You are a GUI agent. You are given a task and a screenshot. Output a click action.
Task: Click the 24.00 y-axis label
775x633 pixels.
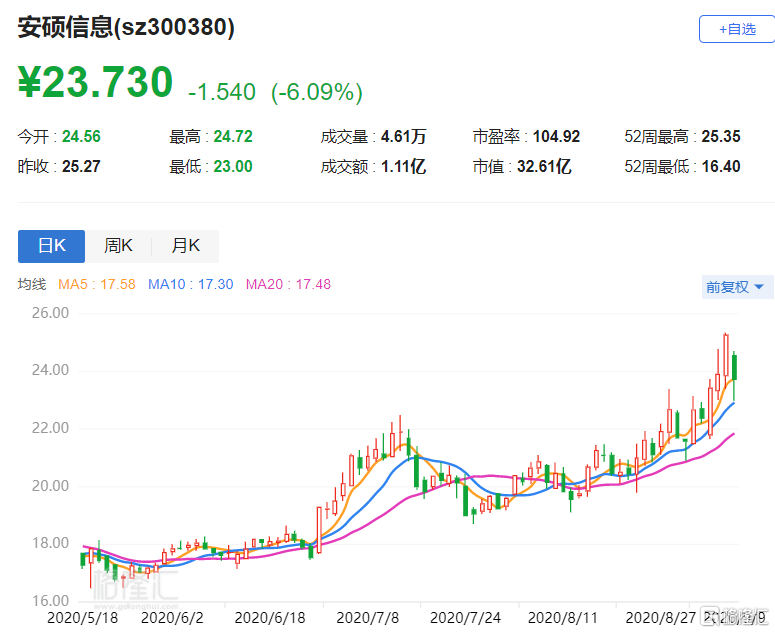(50, 370)
